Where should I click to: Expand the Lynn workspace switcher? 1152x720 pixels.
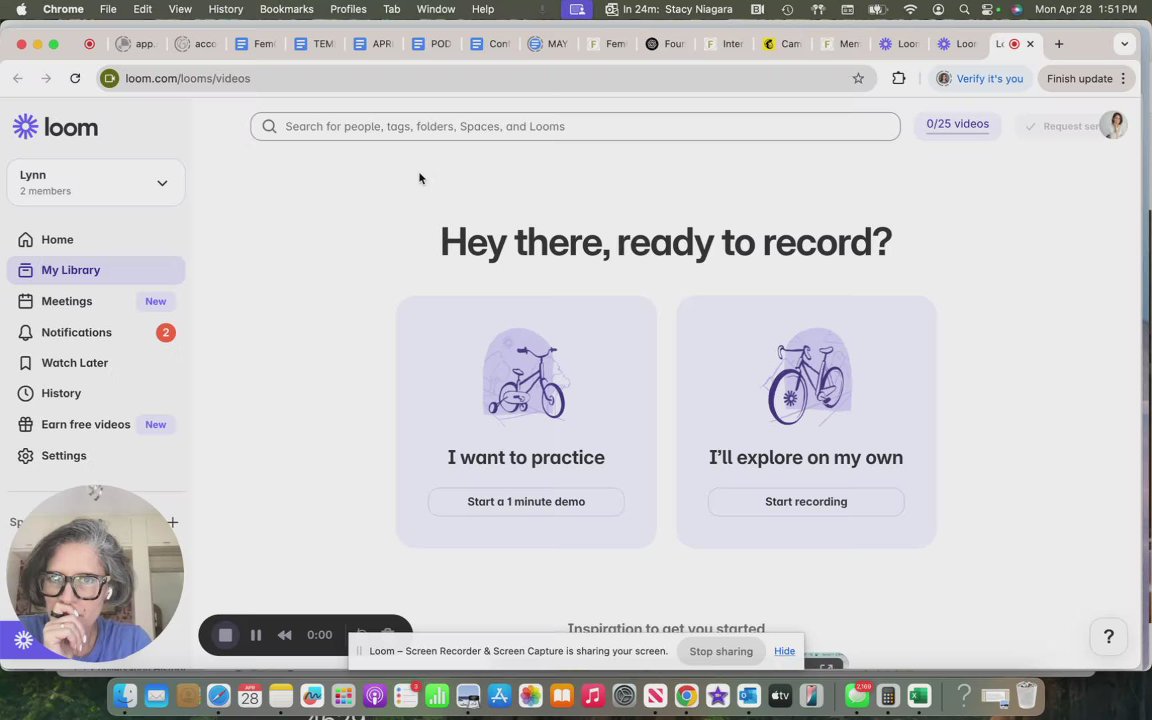click(x=96, y=182)
